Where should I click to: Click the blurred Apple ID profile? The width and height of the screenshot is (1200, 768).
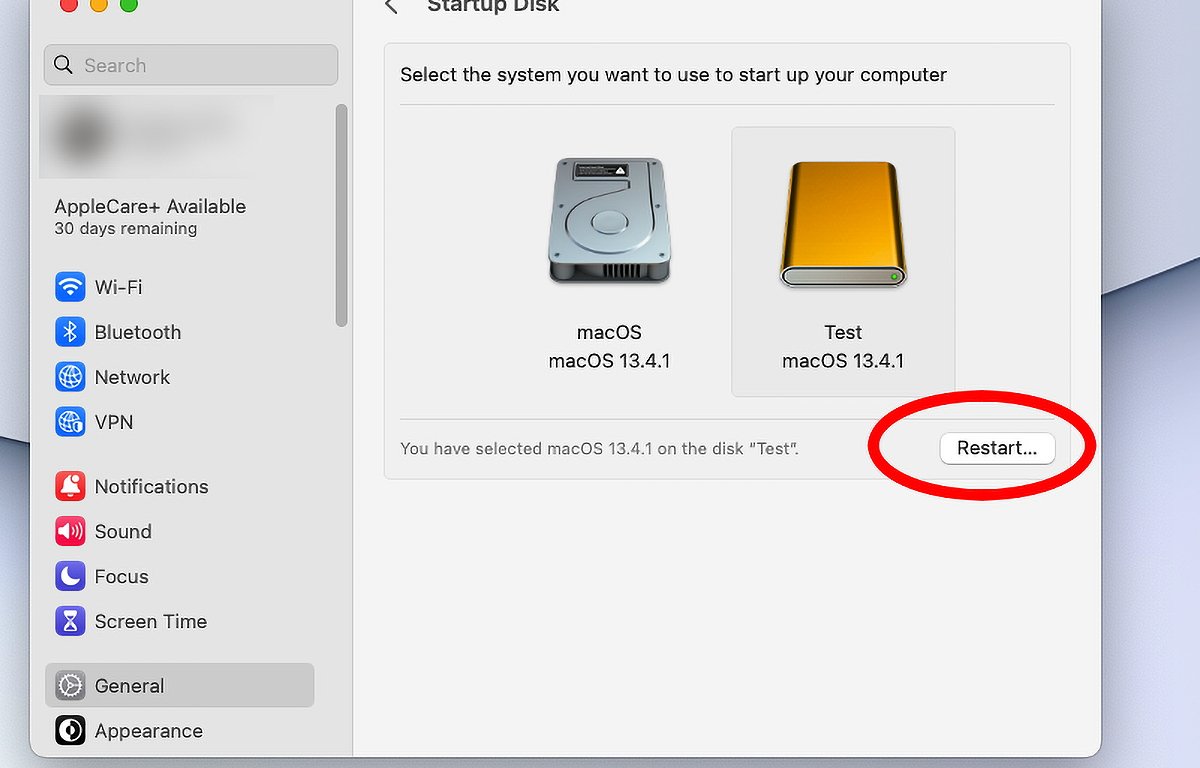[150, 135]
